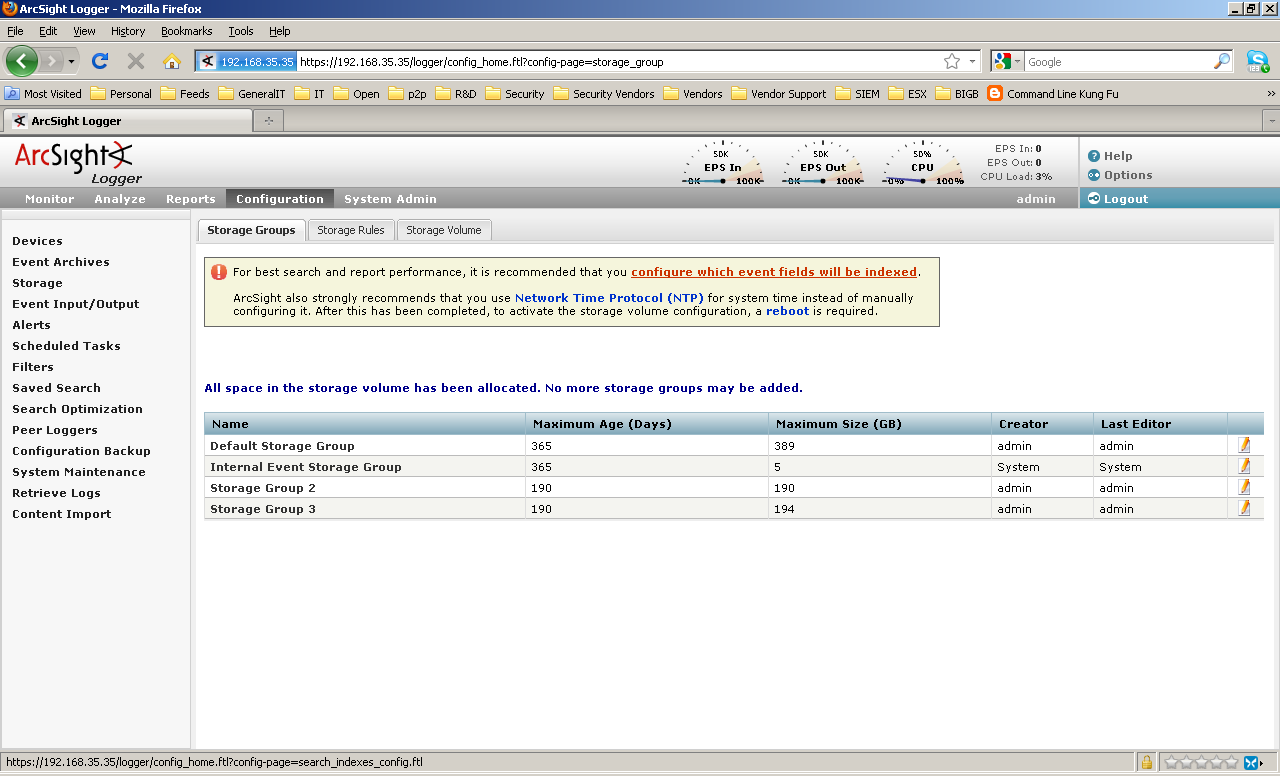1280x776 pixels.
Task: Open Content Import in the sidebar
Action: [62, 514]
